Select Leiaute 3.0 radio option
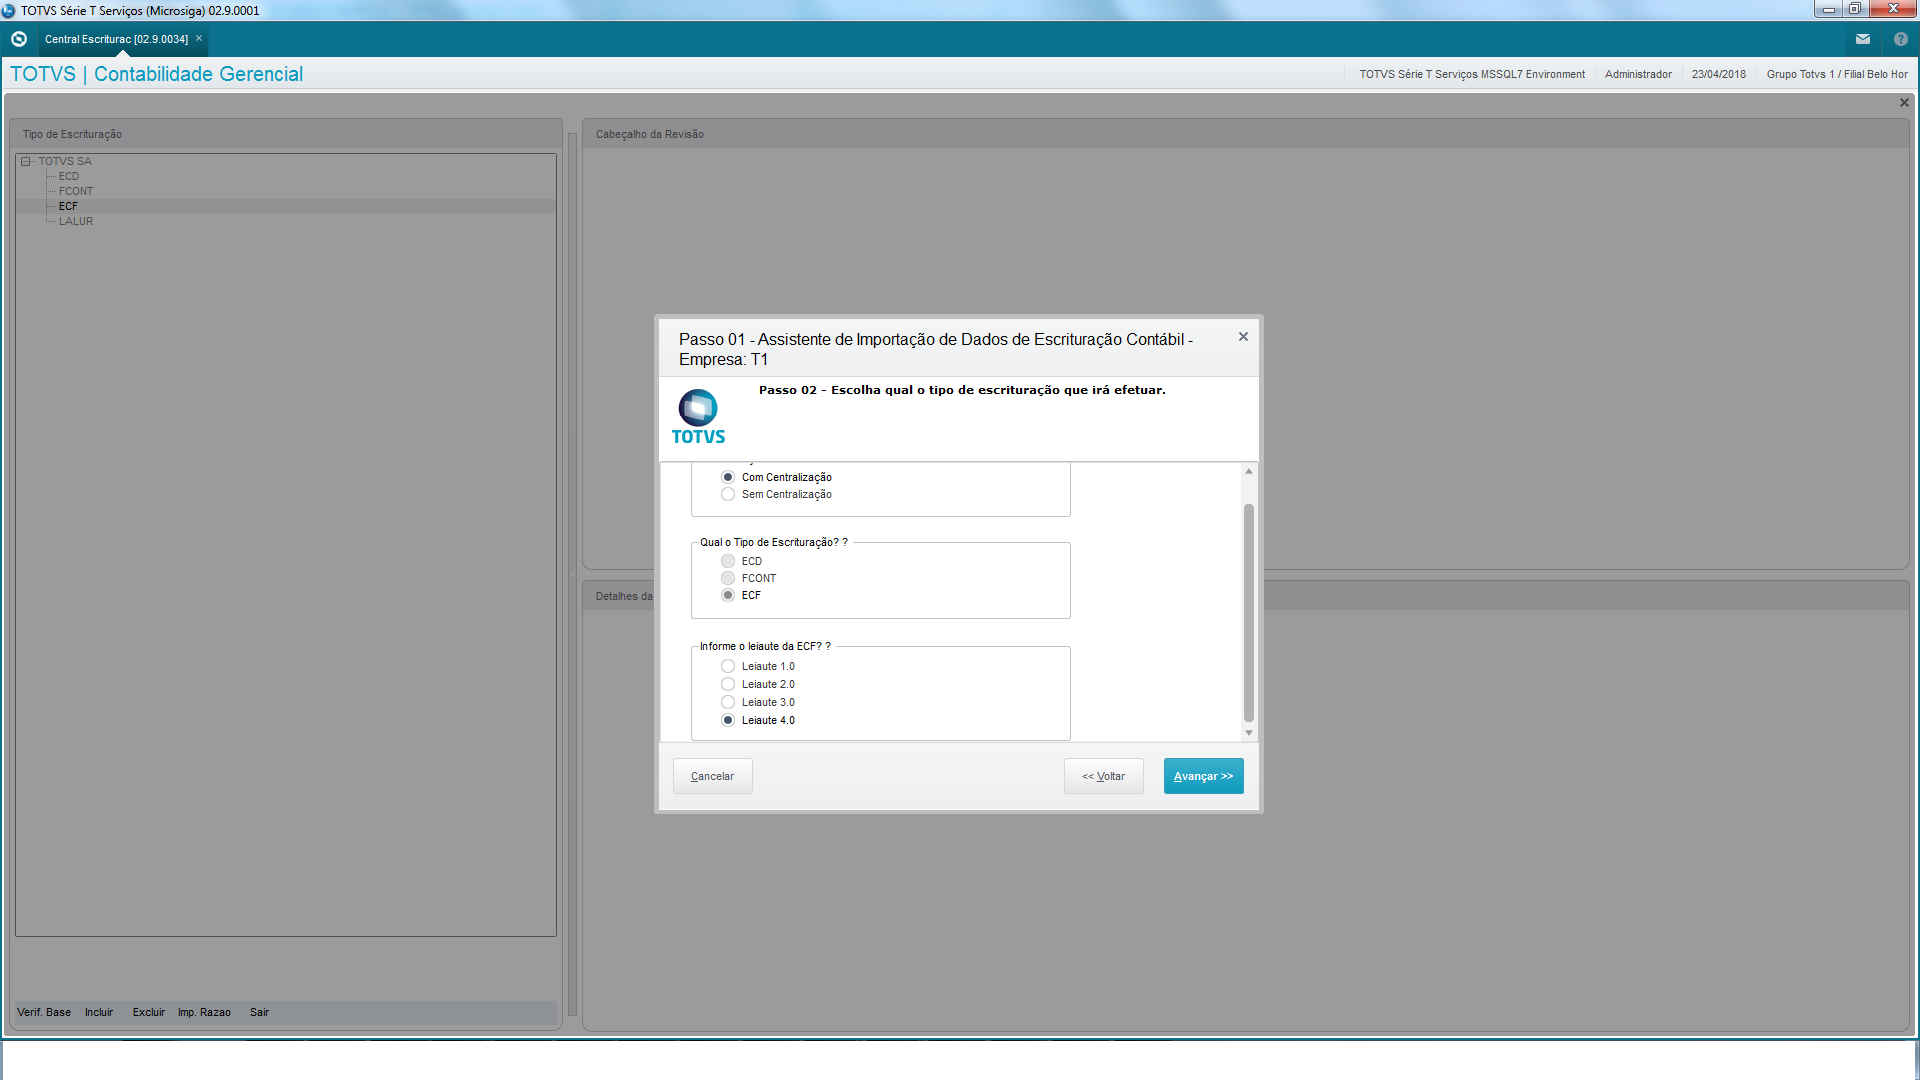Screen dimensions: 1920x1080 pyautogui.click(x=728, y=703)
